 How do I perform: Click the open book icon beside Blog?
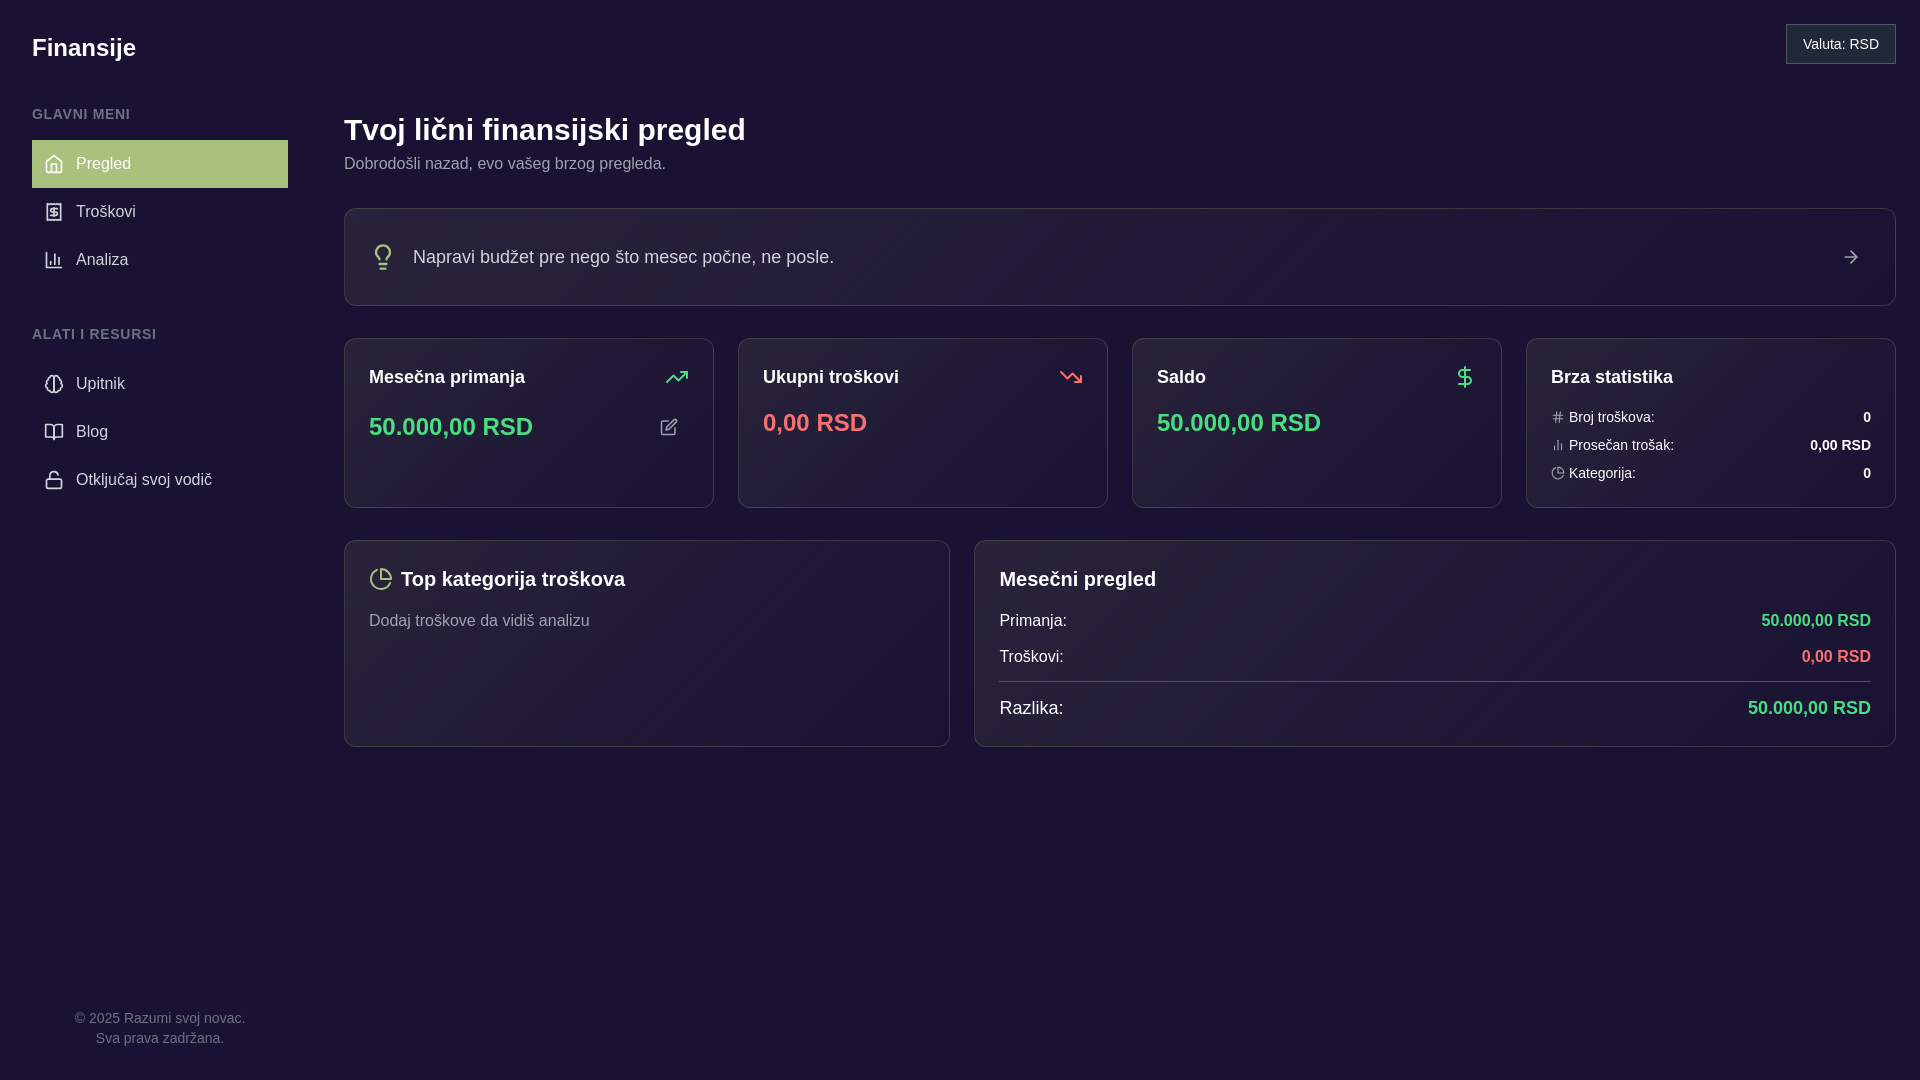pyautogui.click(x=54, y=432)
